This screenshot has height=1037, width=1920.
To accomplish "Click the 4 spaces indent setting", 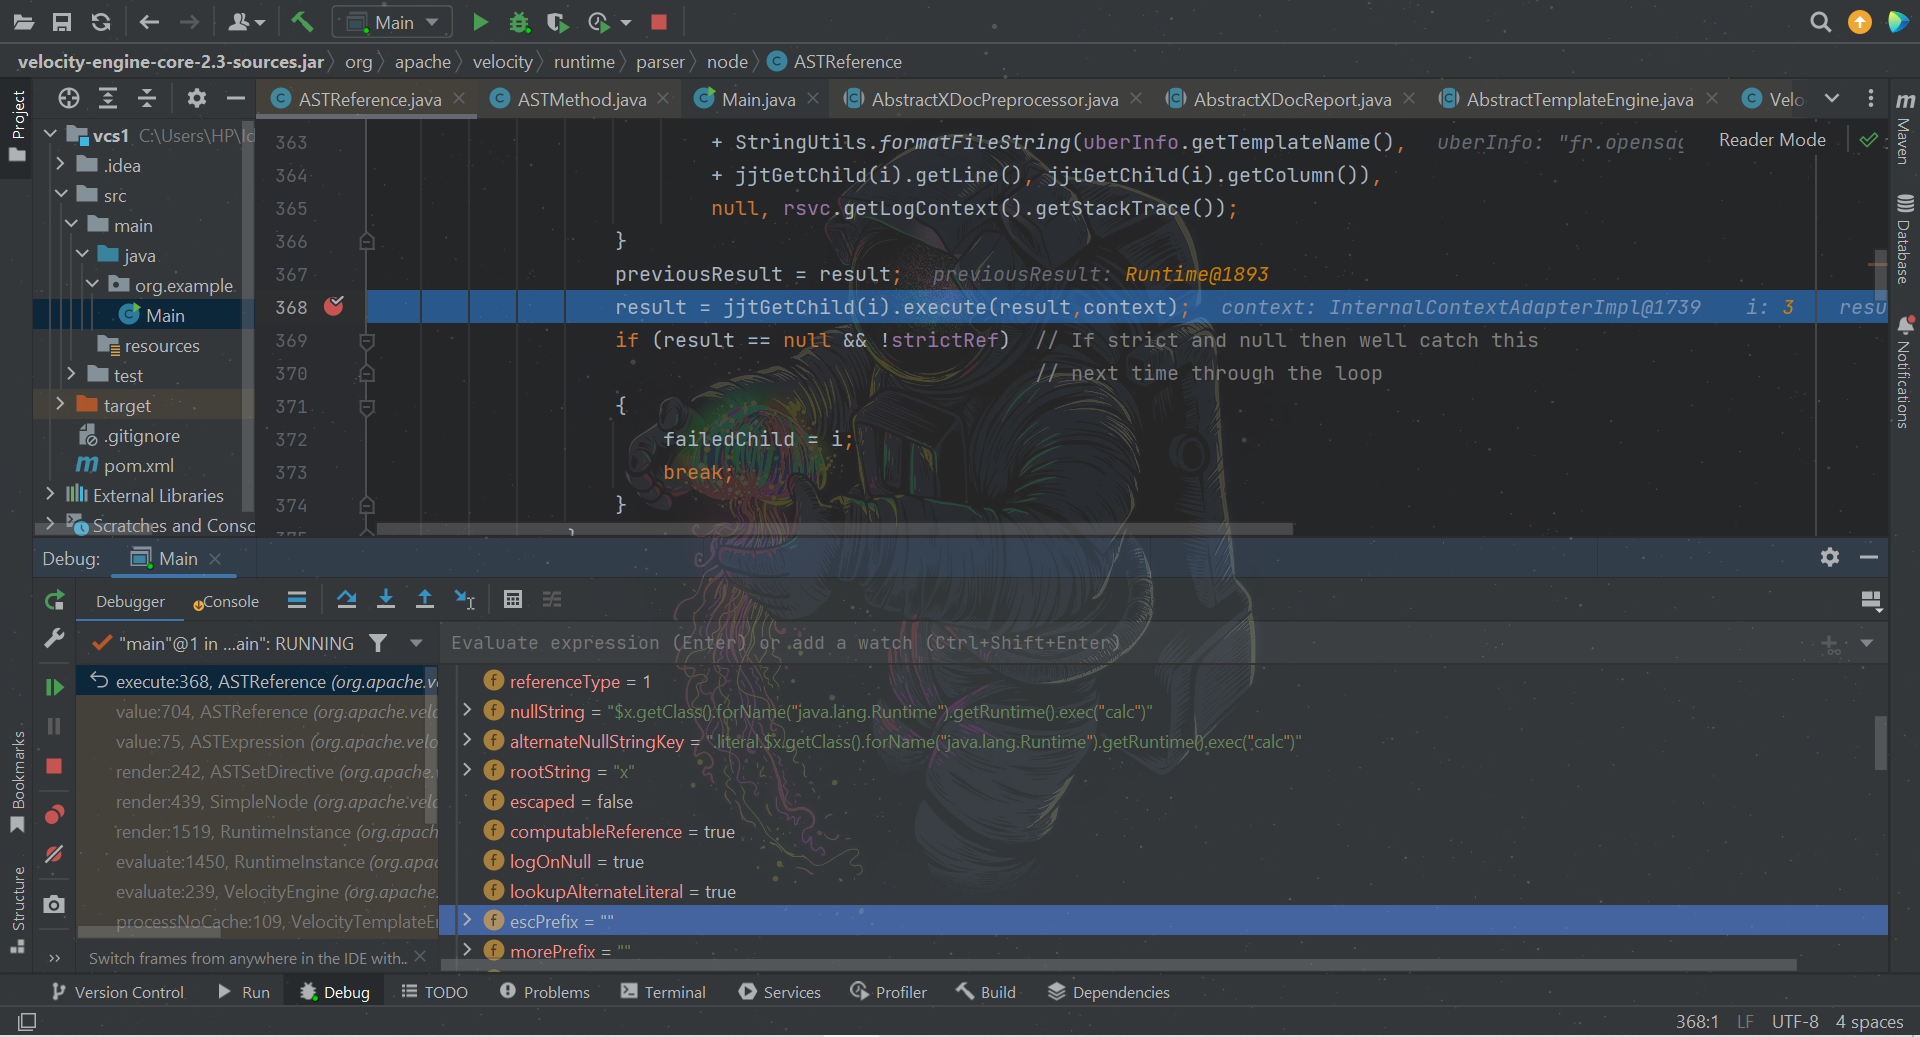I will tap(1869, 1021).
